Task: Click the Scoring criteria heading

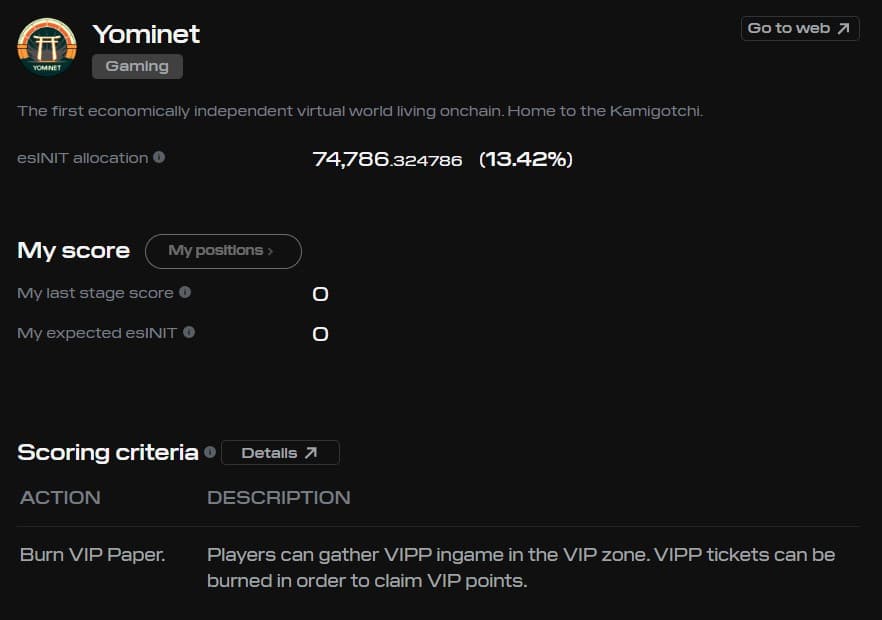Action: tap(108, 452)
